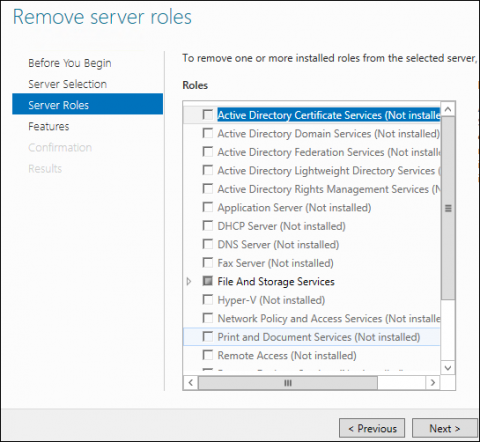Click the roles list scroll up arrow
Image resolution: width=480 pixels, height=442 pixels.
[448, 109]
